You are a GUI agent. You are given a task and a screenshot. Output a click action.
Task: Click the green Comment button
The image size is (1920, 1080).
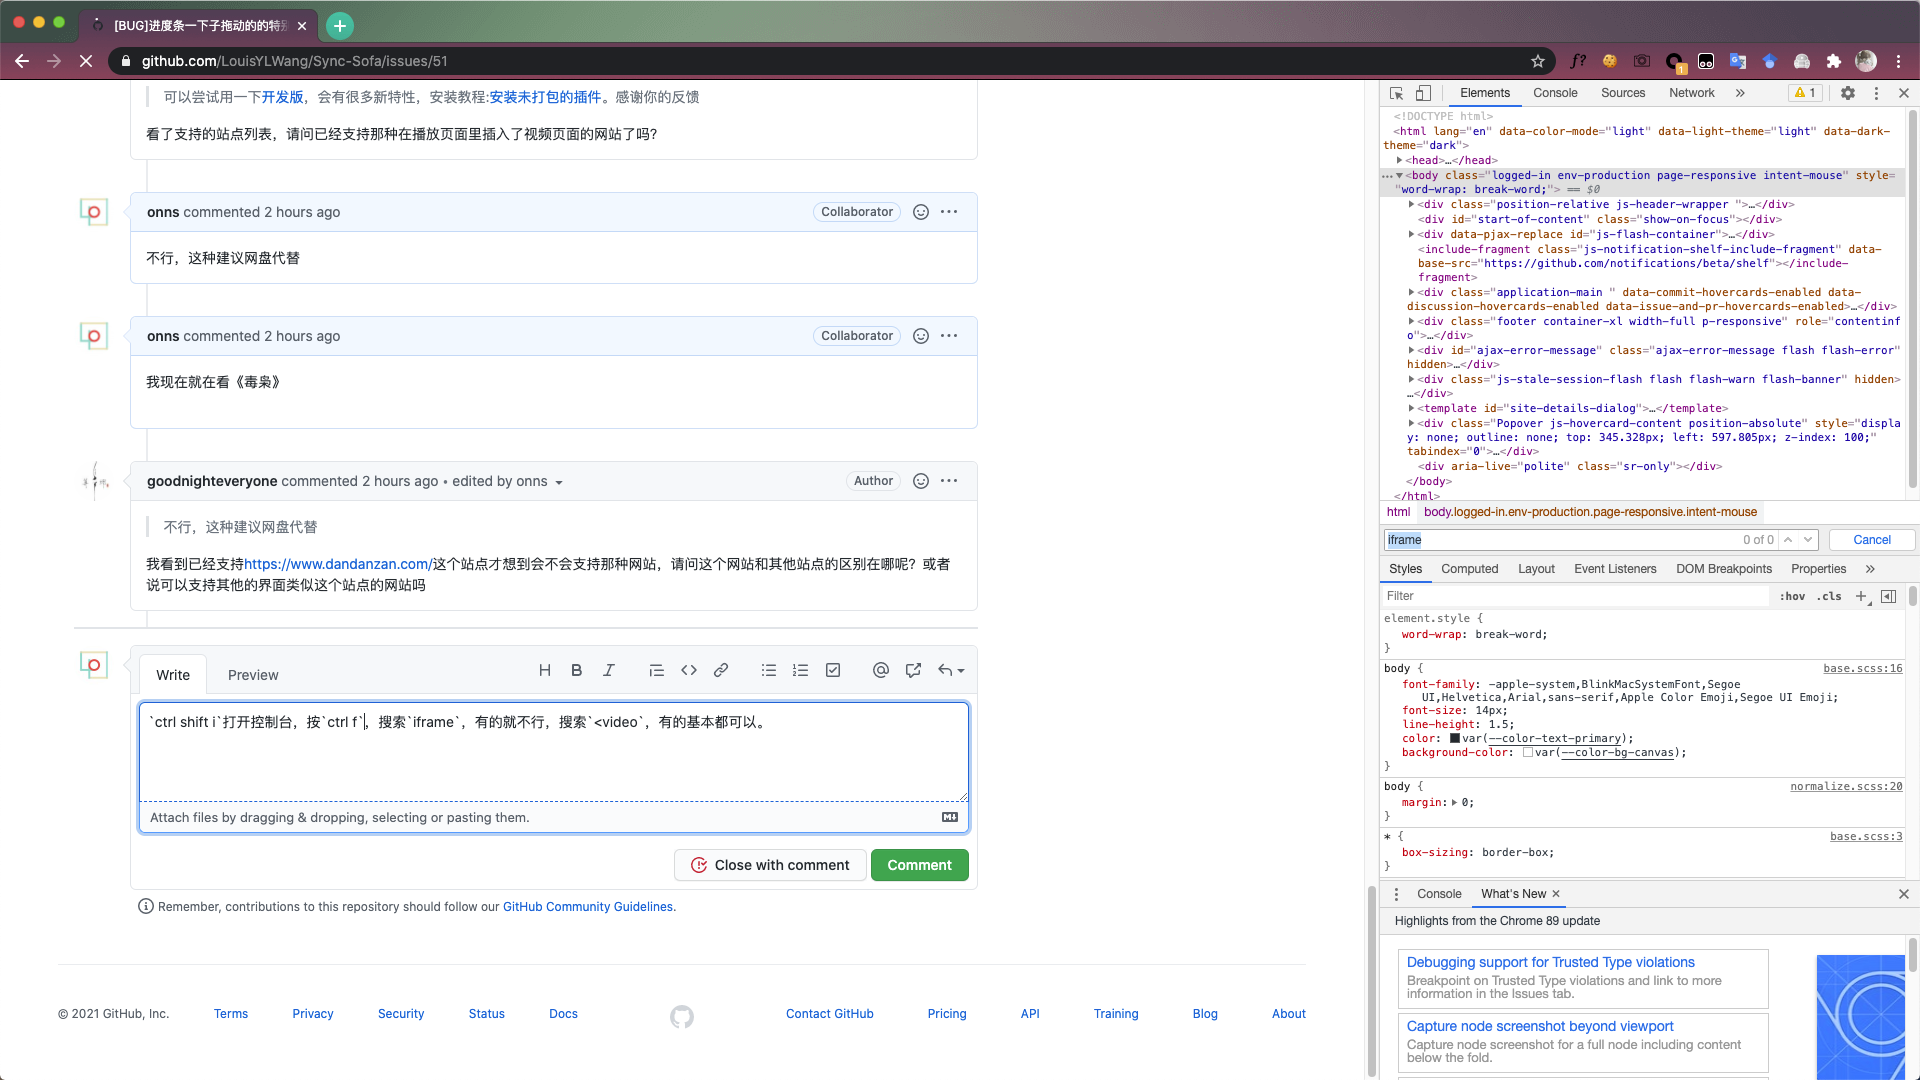pyautogui.click(x=919, y=864)
